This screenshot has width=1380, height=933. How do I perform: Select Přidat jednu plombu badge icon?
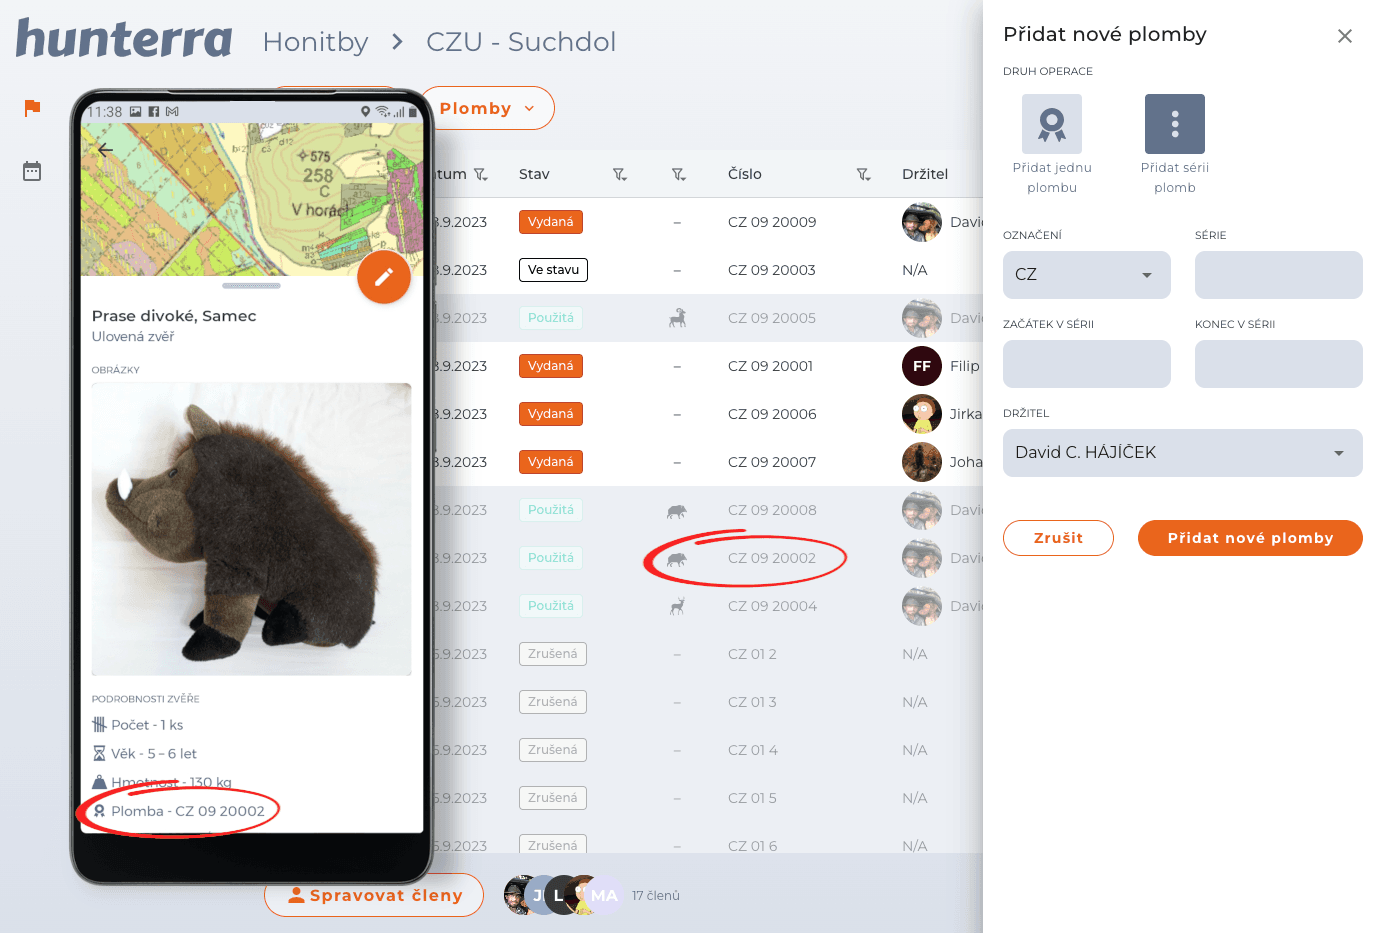[1052, 124]
